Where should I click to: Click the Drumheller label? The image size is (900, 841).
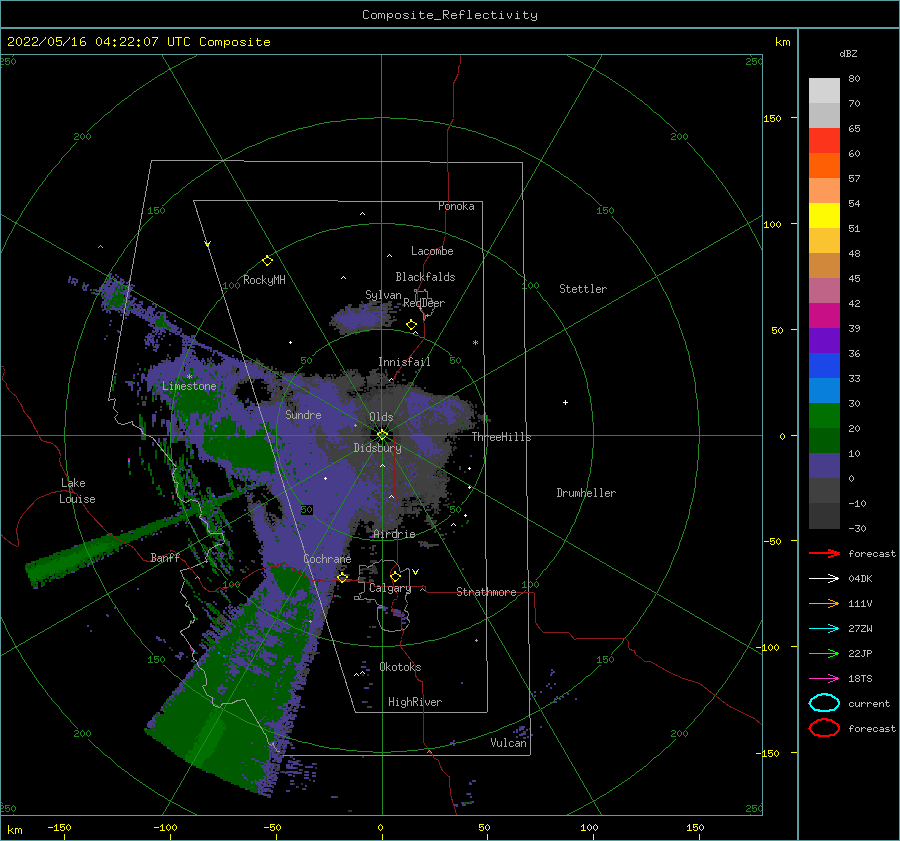coord(586,493)
